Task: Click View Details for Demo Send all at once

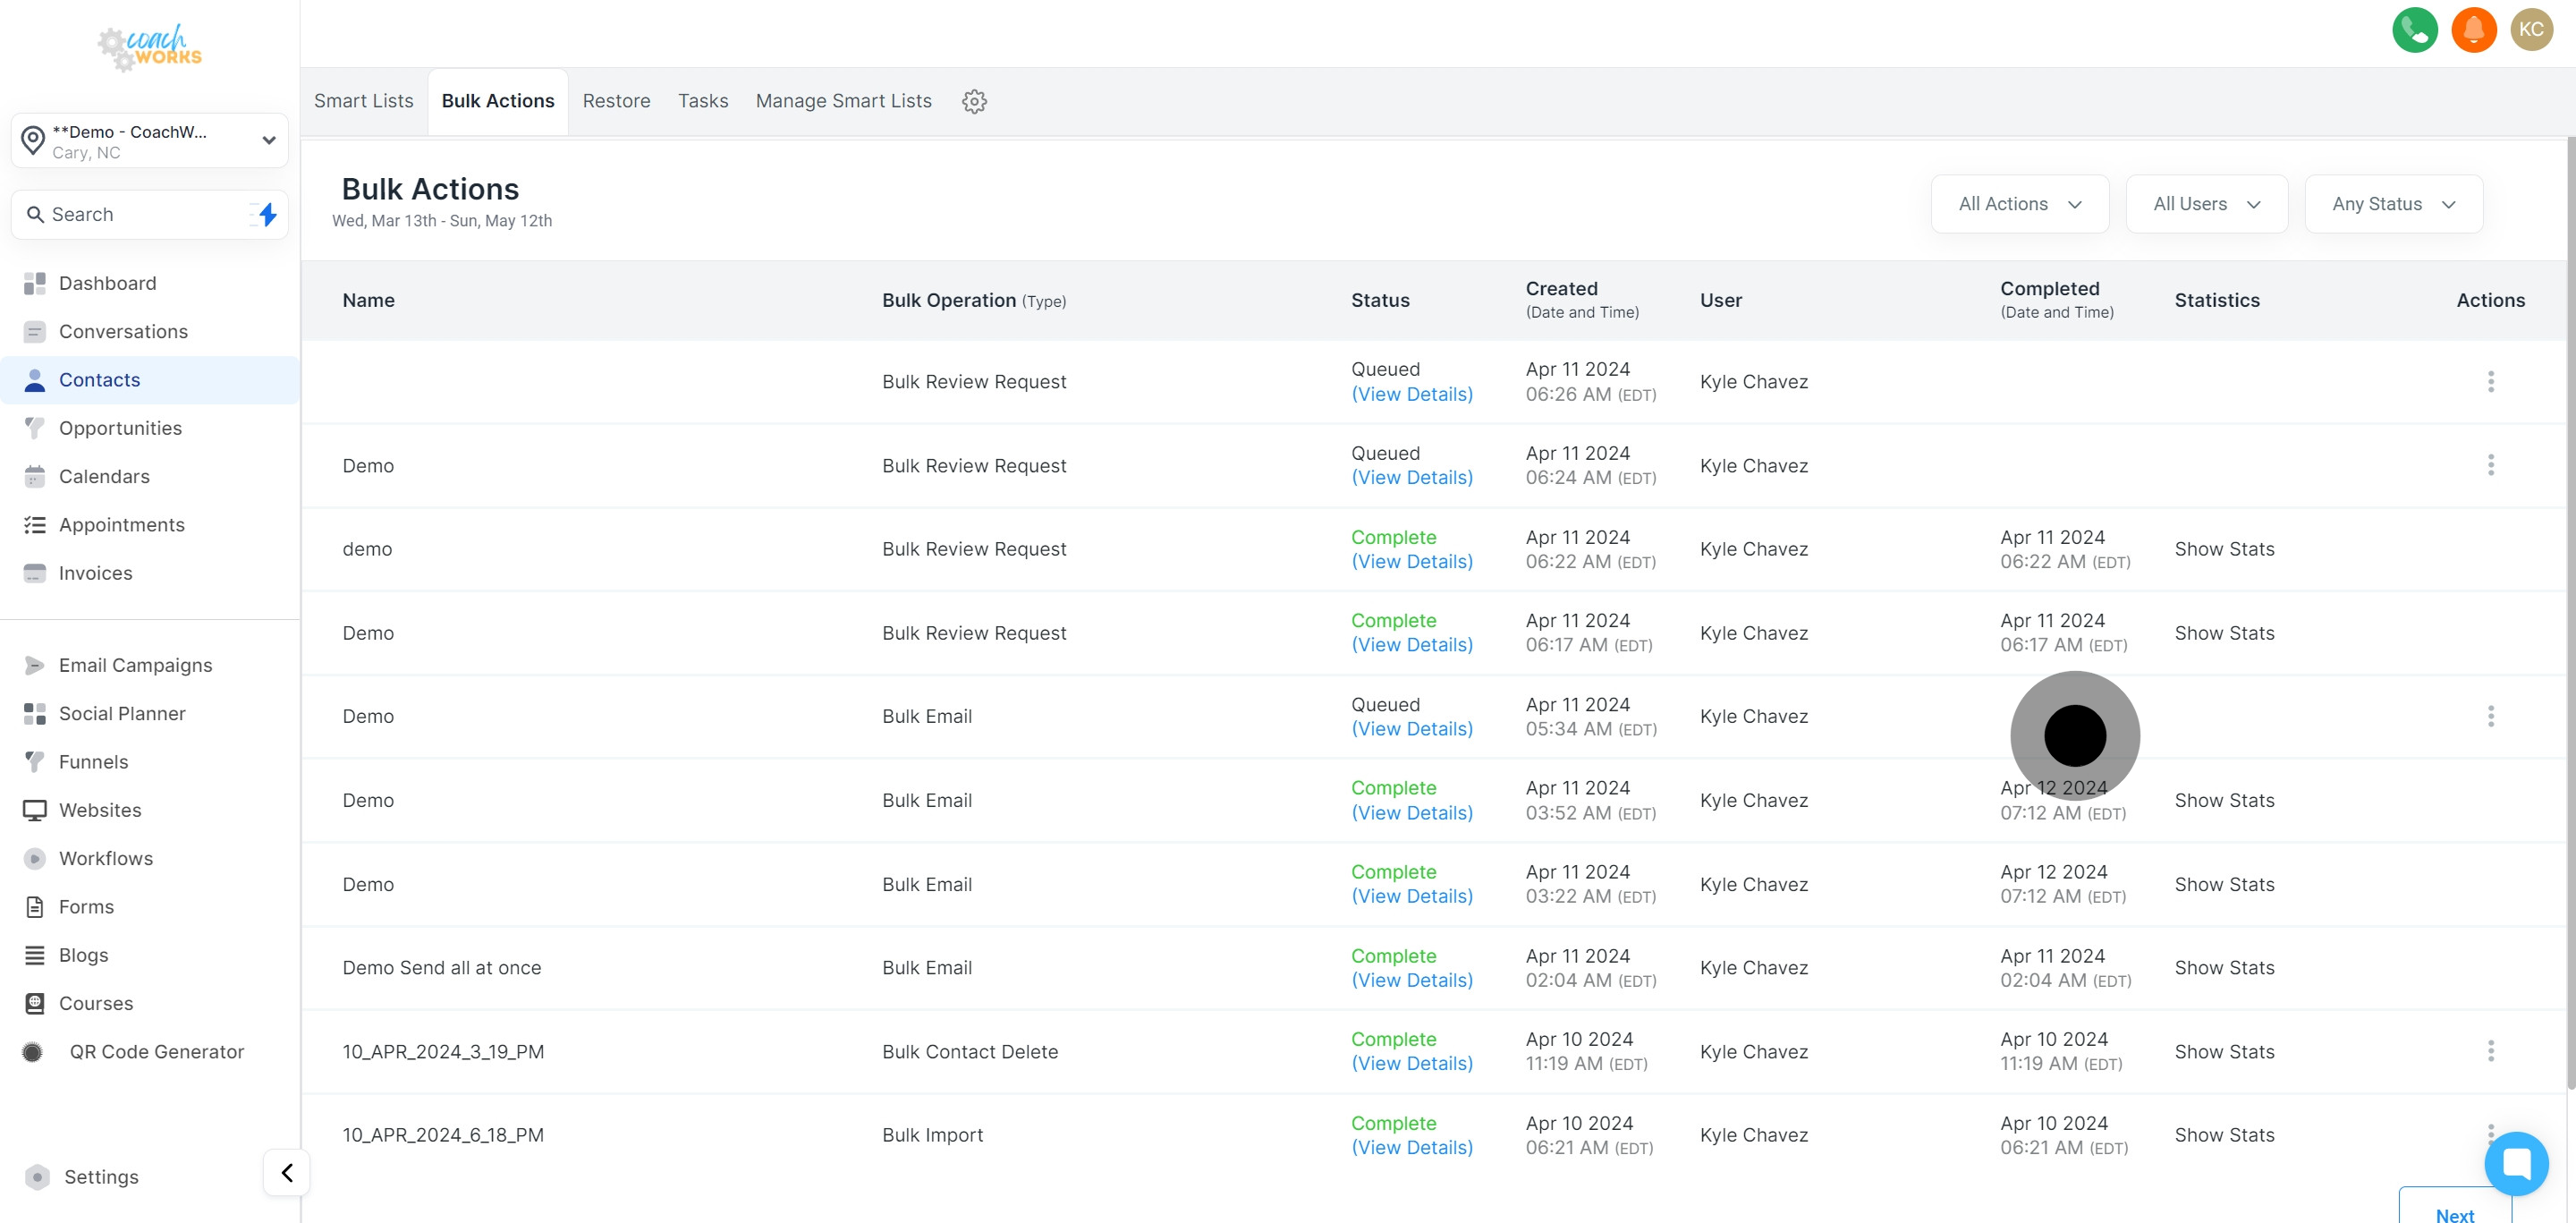Action: (1411, 980)
